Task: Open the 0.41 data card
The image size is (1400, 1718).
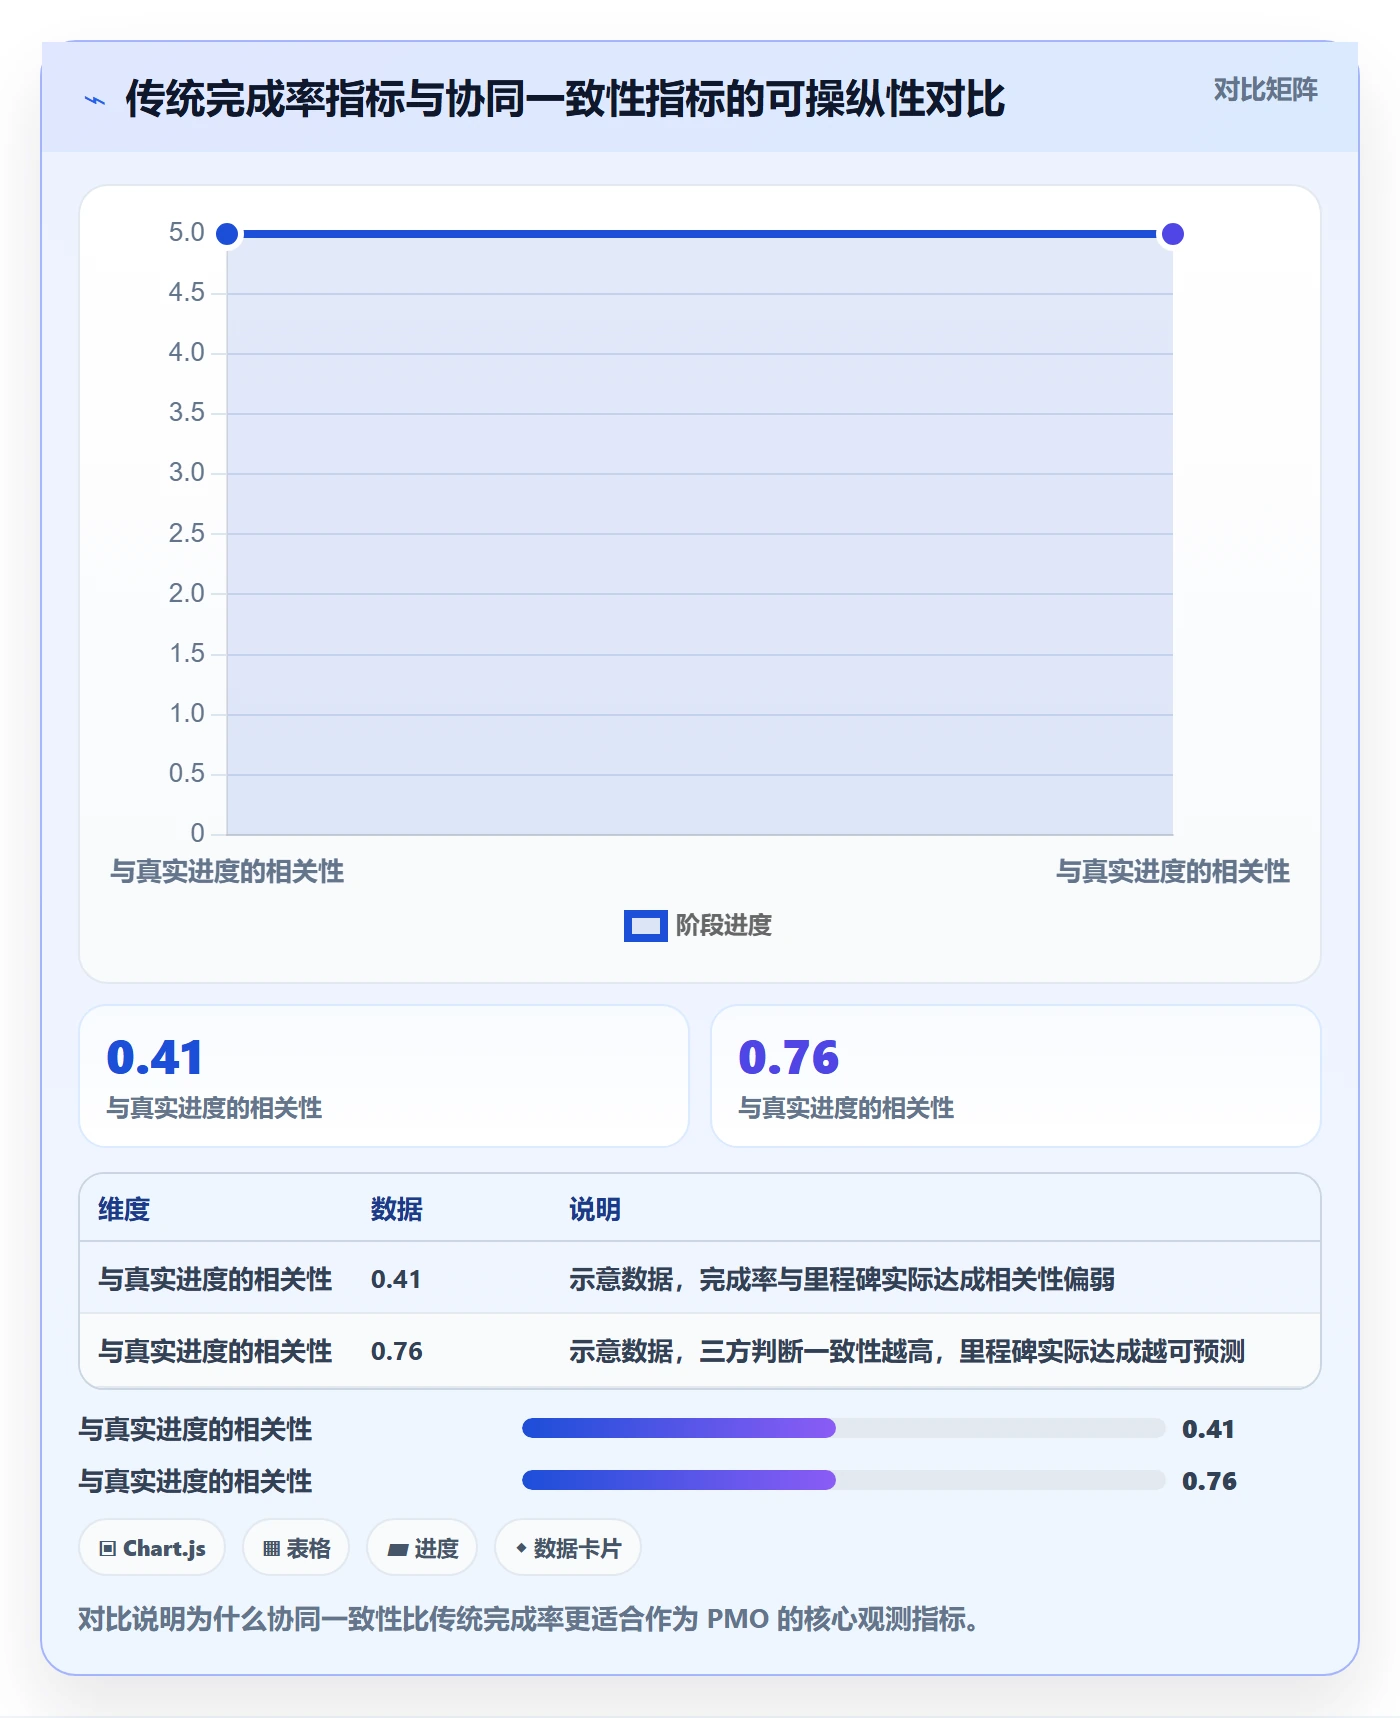Action: (384, 1076)
